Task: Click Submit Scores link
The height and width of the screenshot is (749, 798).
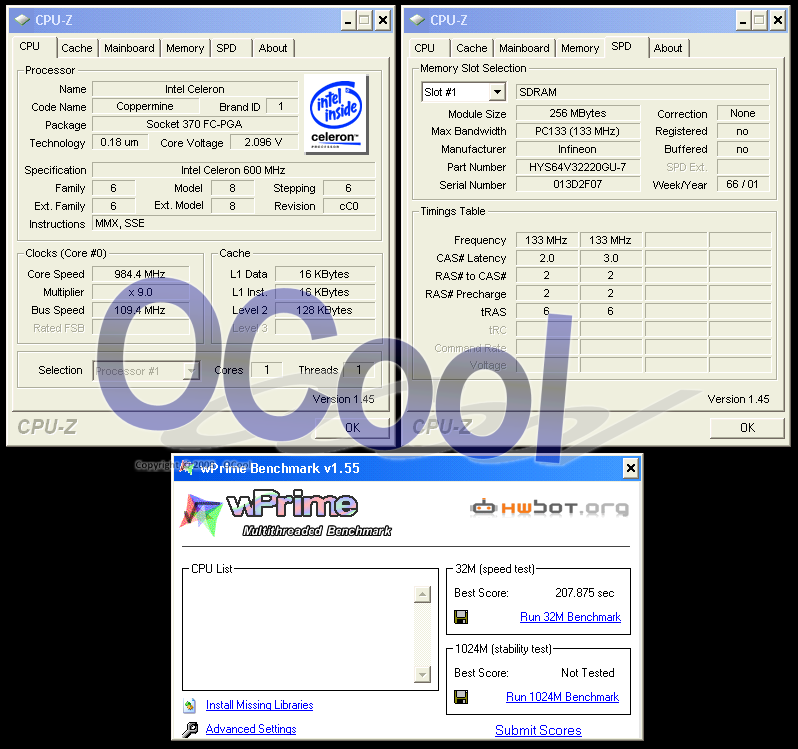Action: pos(538,730)
